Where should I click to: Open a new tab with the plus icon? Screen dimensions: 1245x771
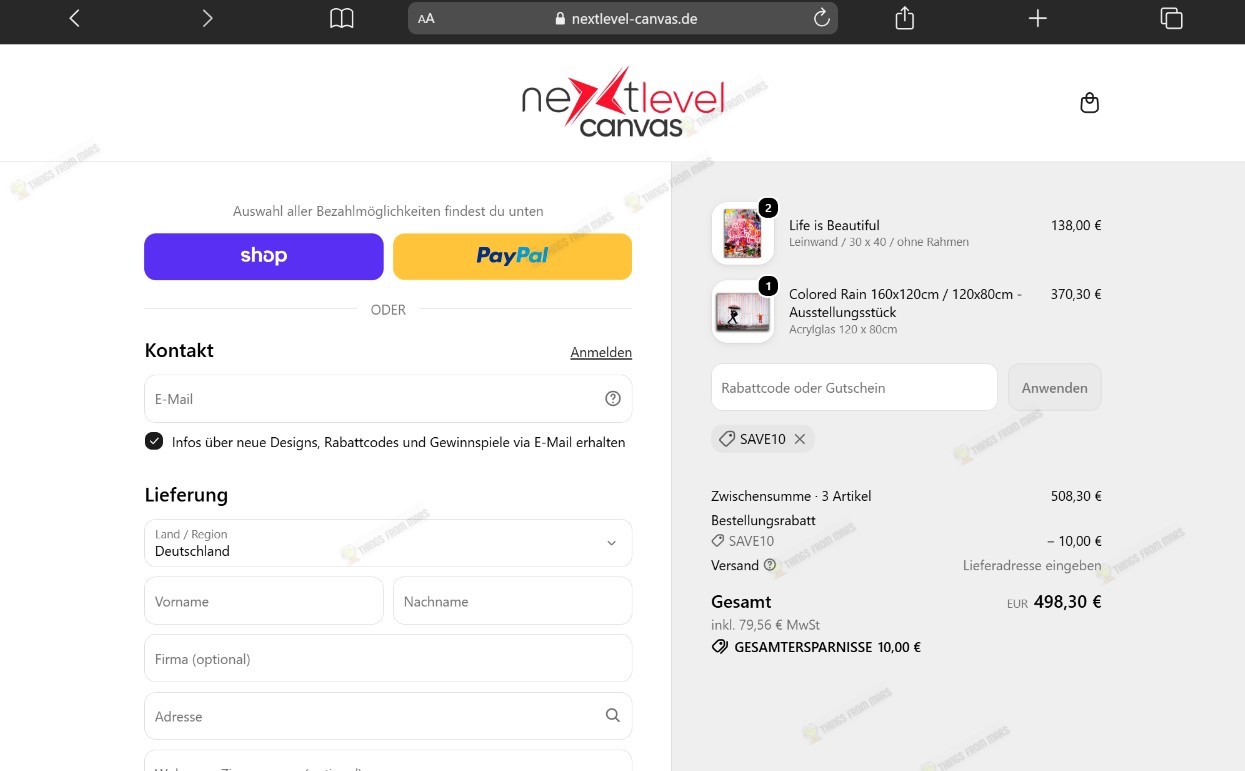1038,18
